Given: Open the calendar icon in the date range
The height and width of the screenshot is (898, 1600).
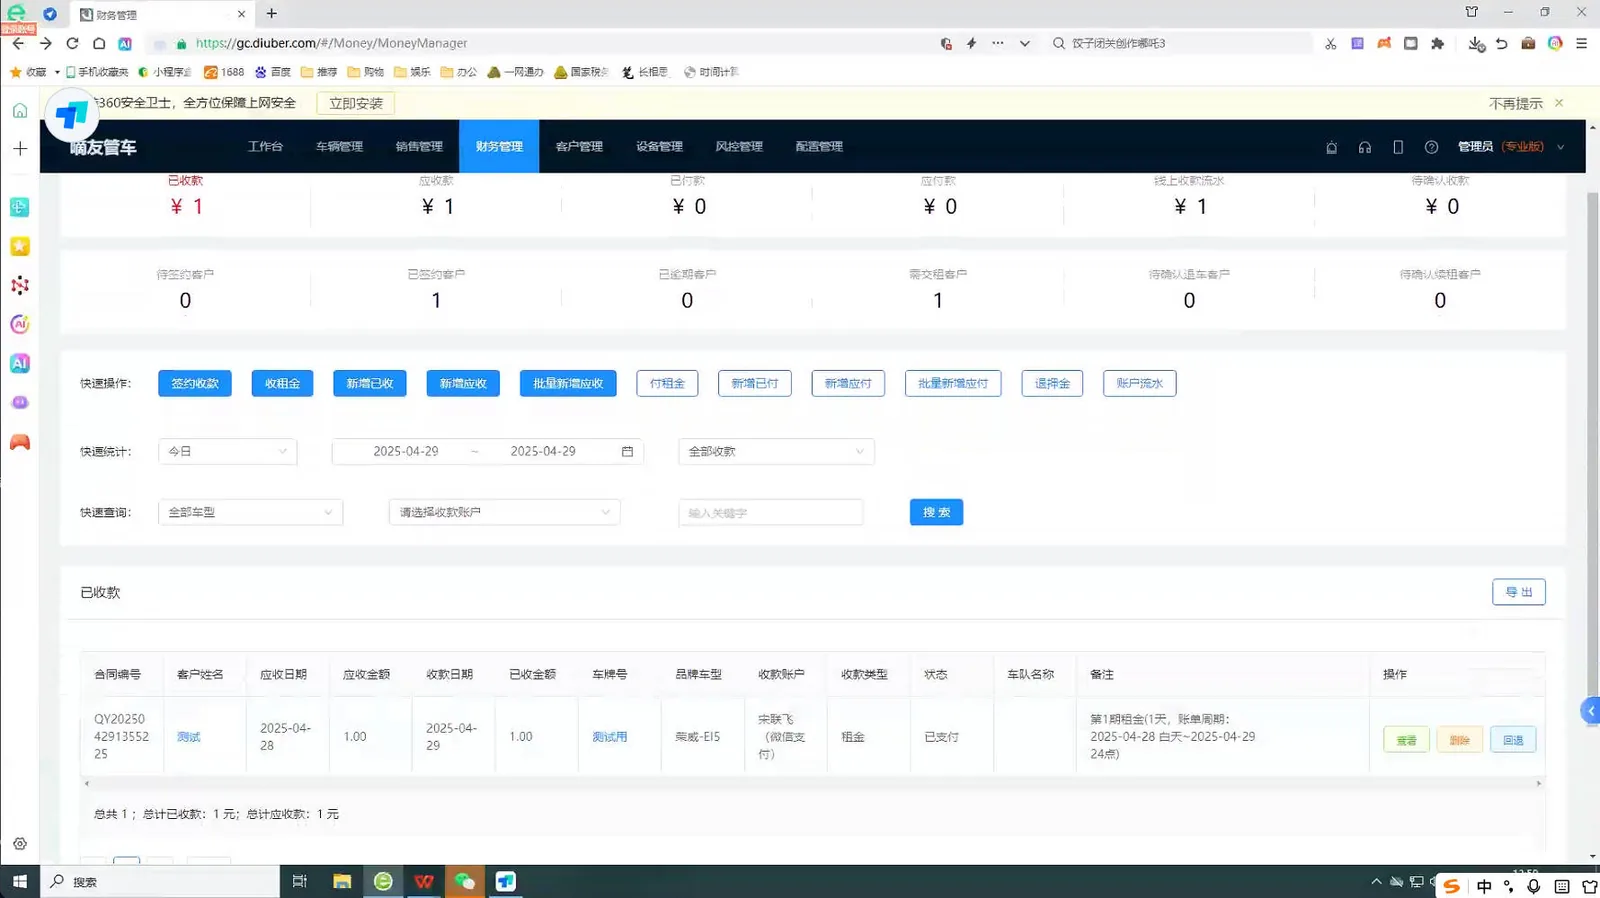Looking at the screenshot, I should 627,452.
